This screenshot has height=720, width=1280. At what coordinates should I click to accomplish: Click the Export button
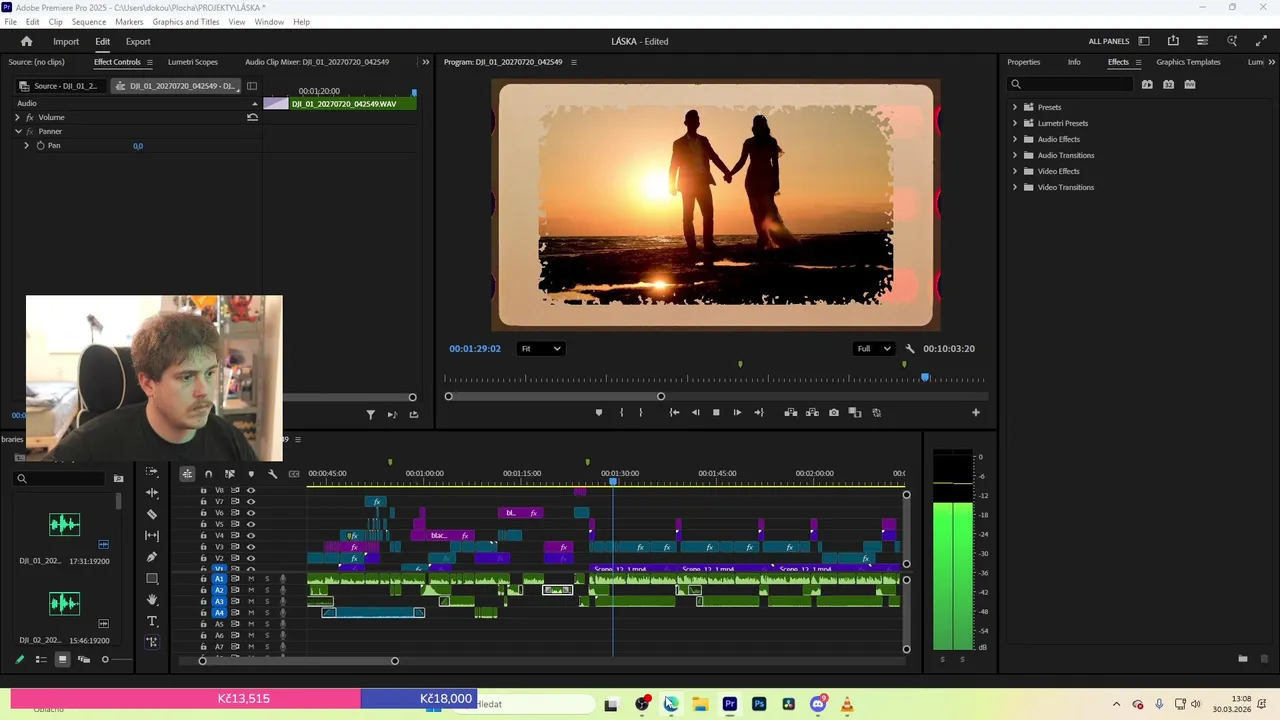(138, 42)
